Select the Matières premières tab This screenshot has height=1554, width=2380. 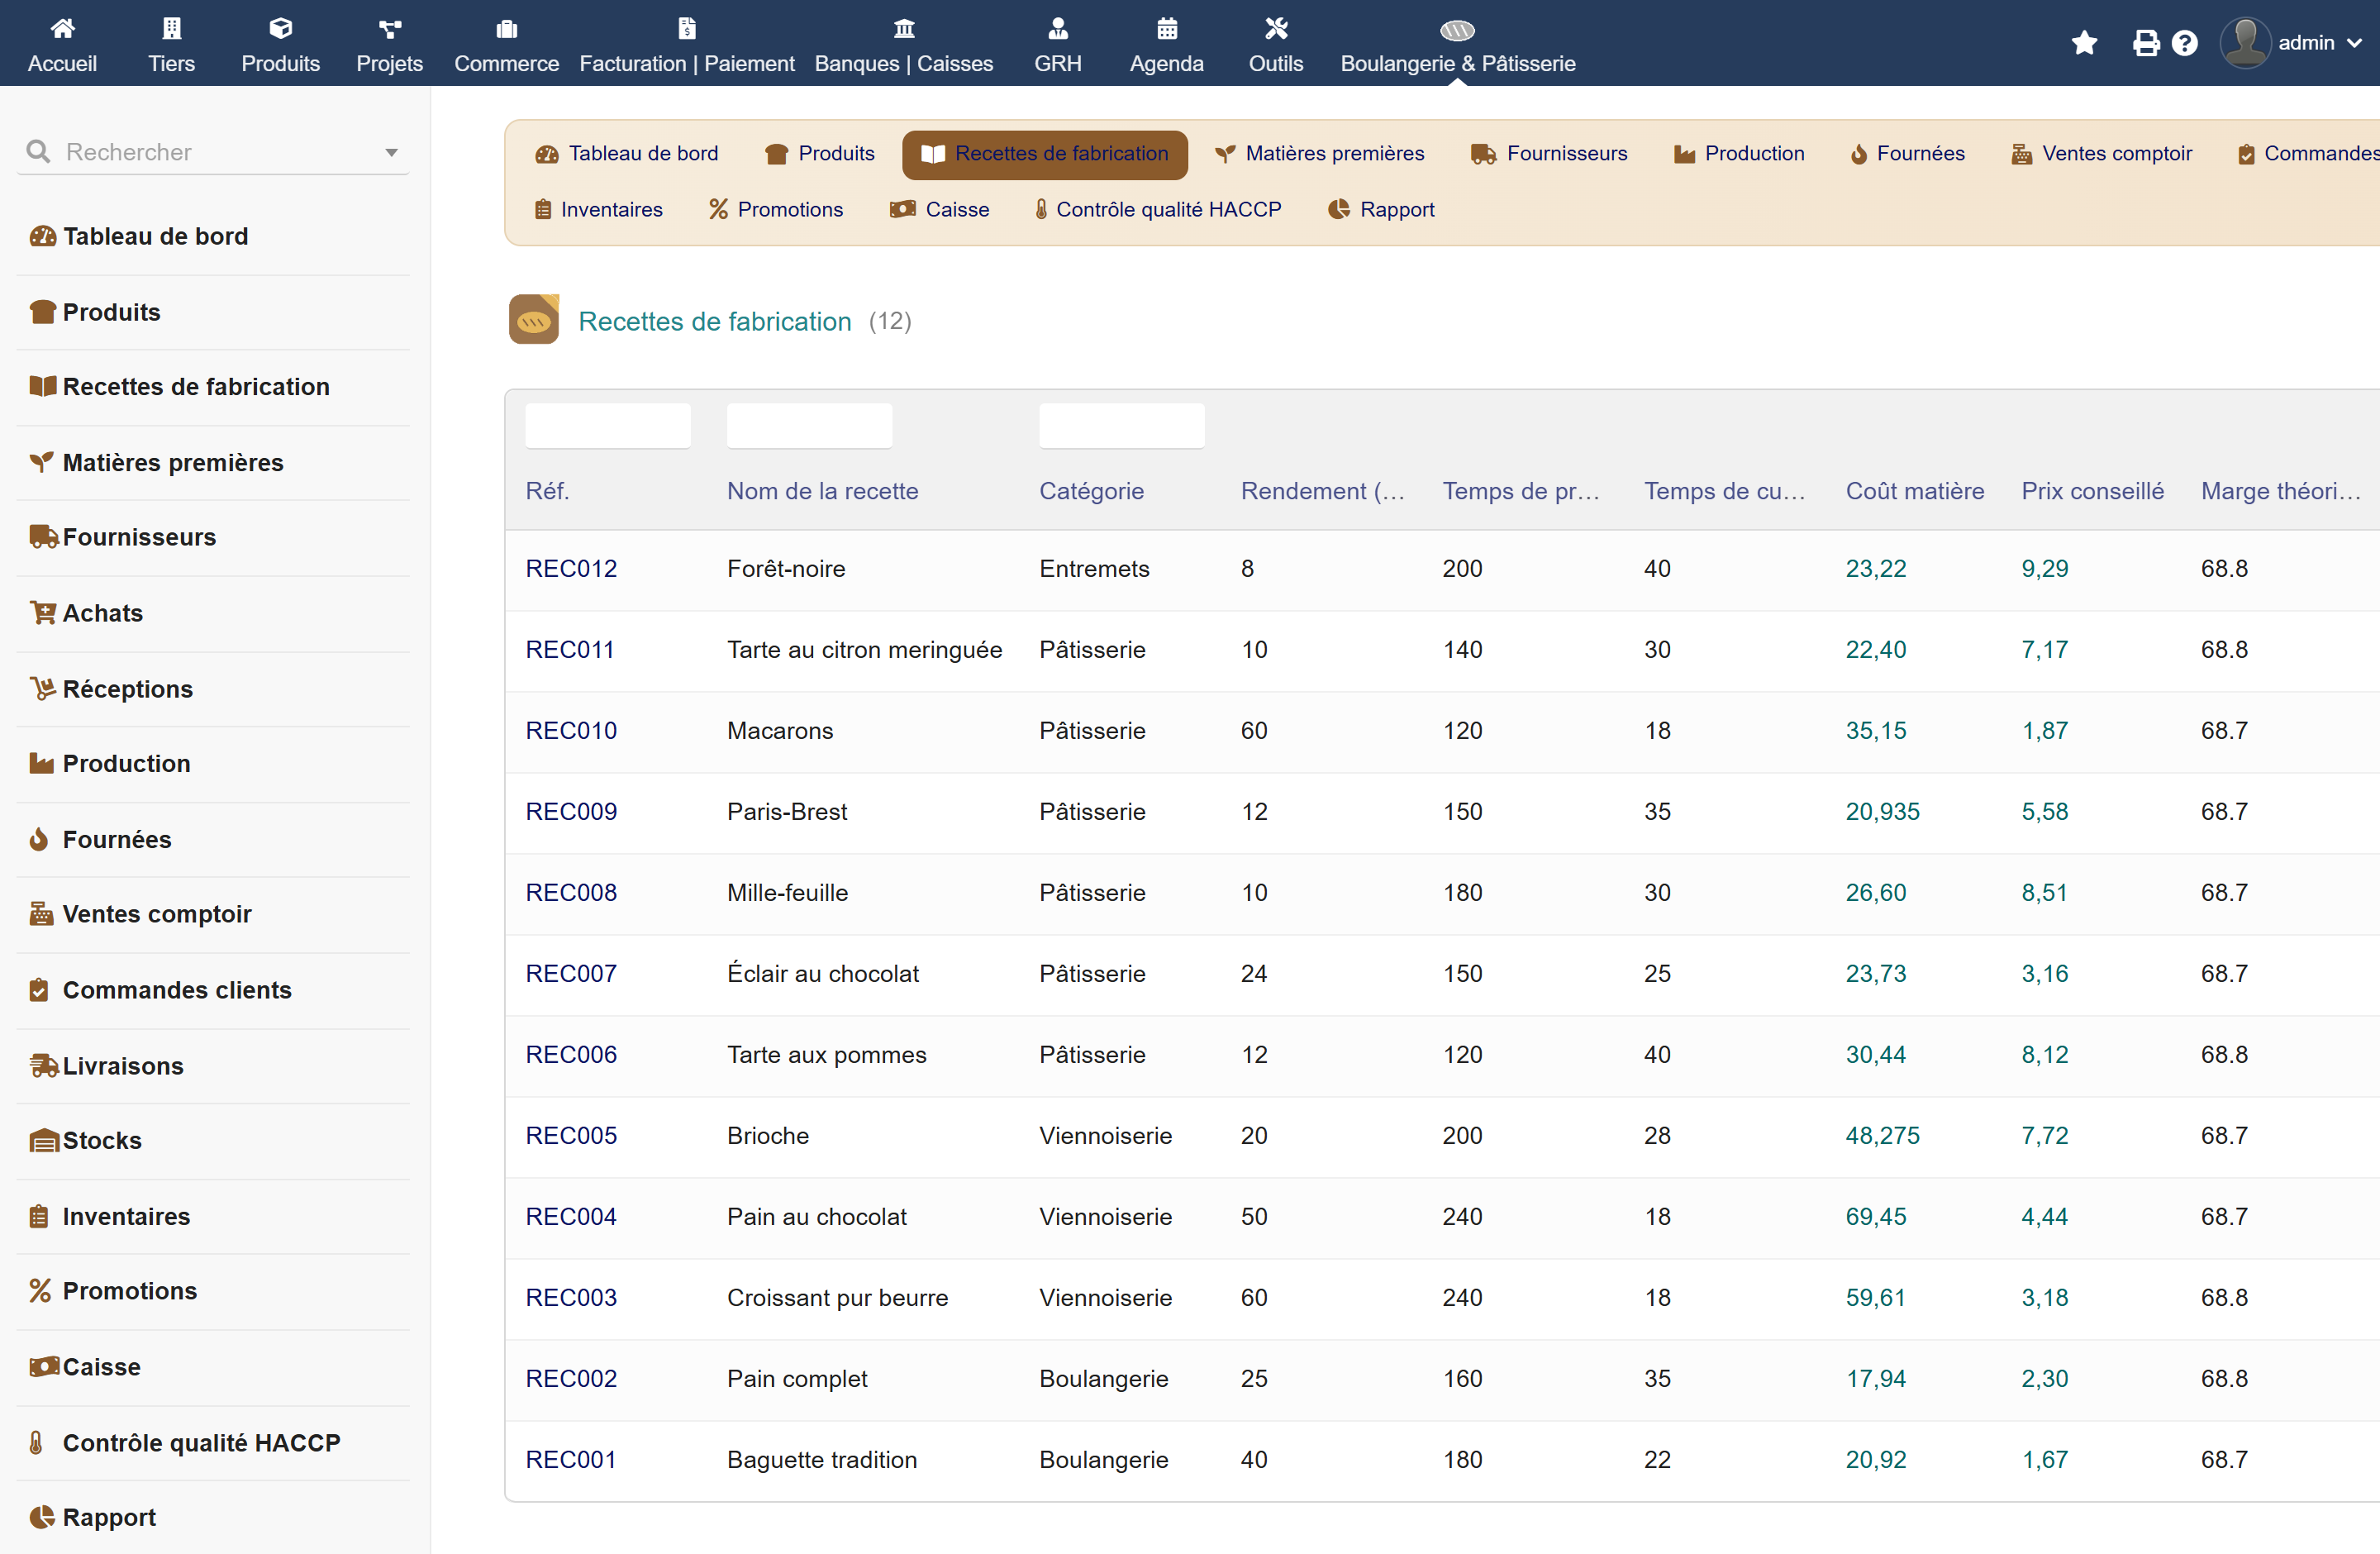[x=1319, y=154]
